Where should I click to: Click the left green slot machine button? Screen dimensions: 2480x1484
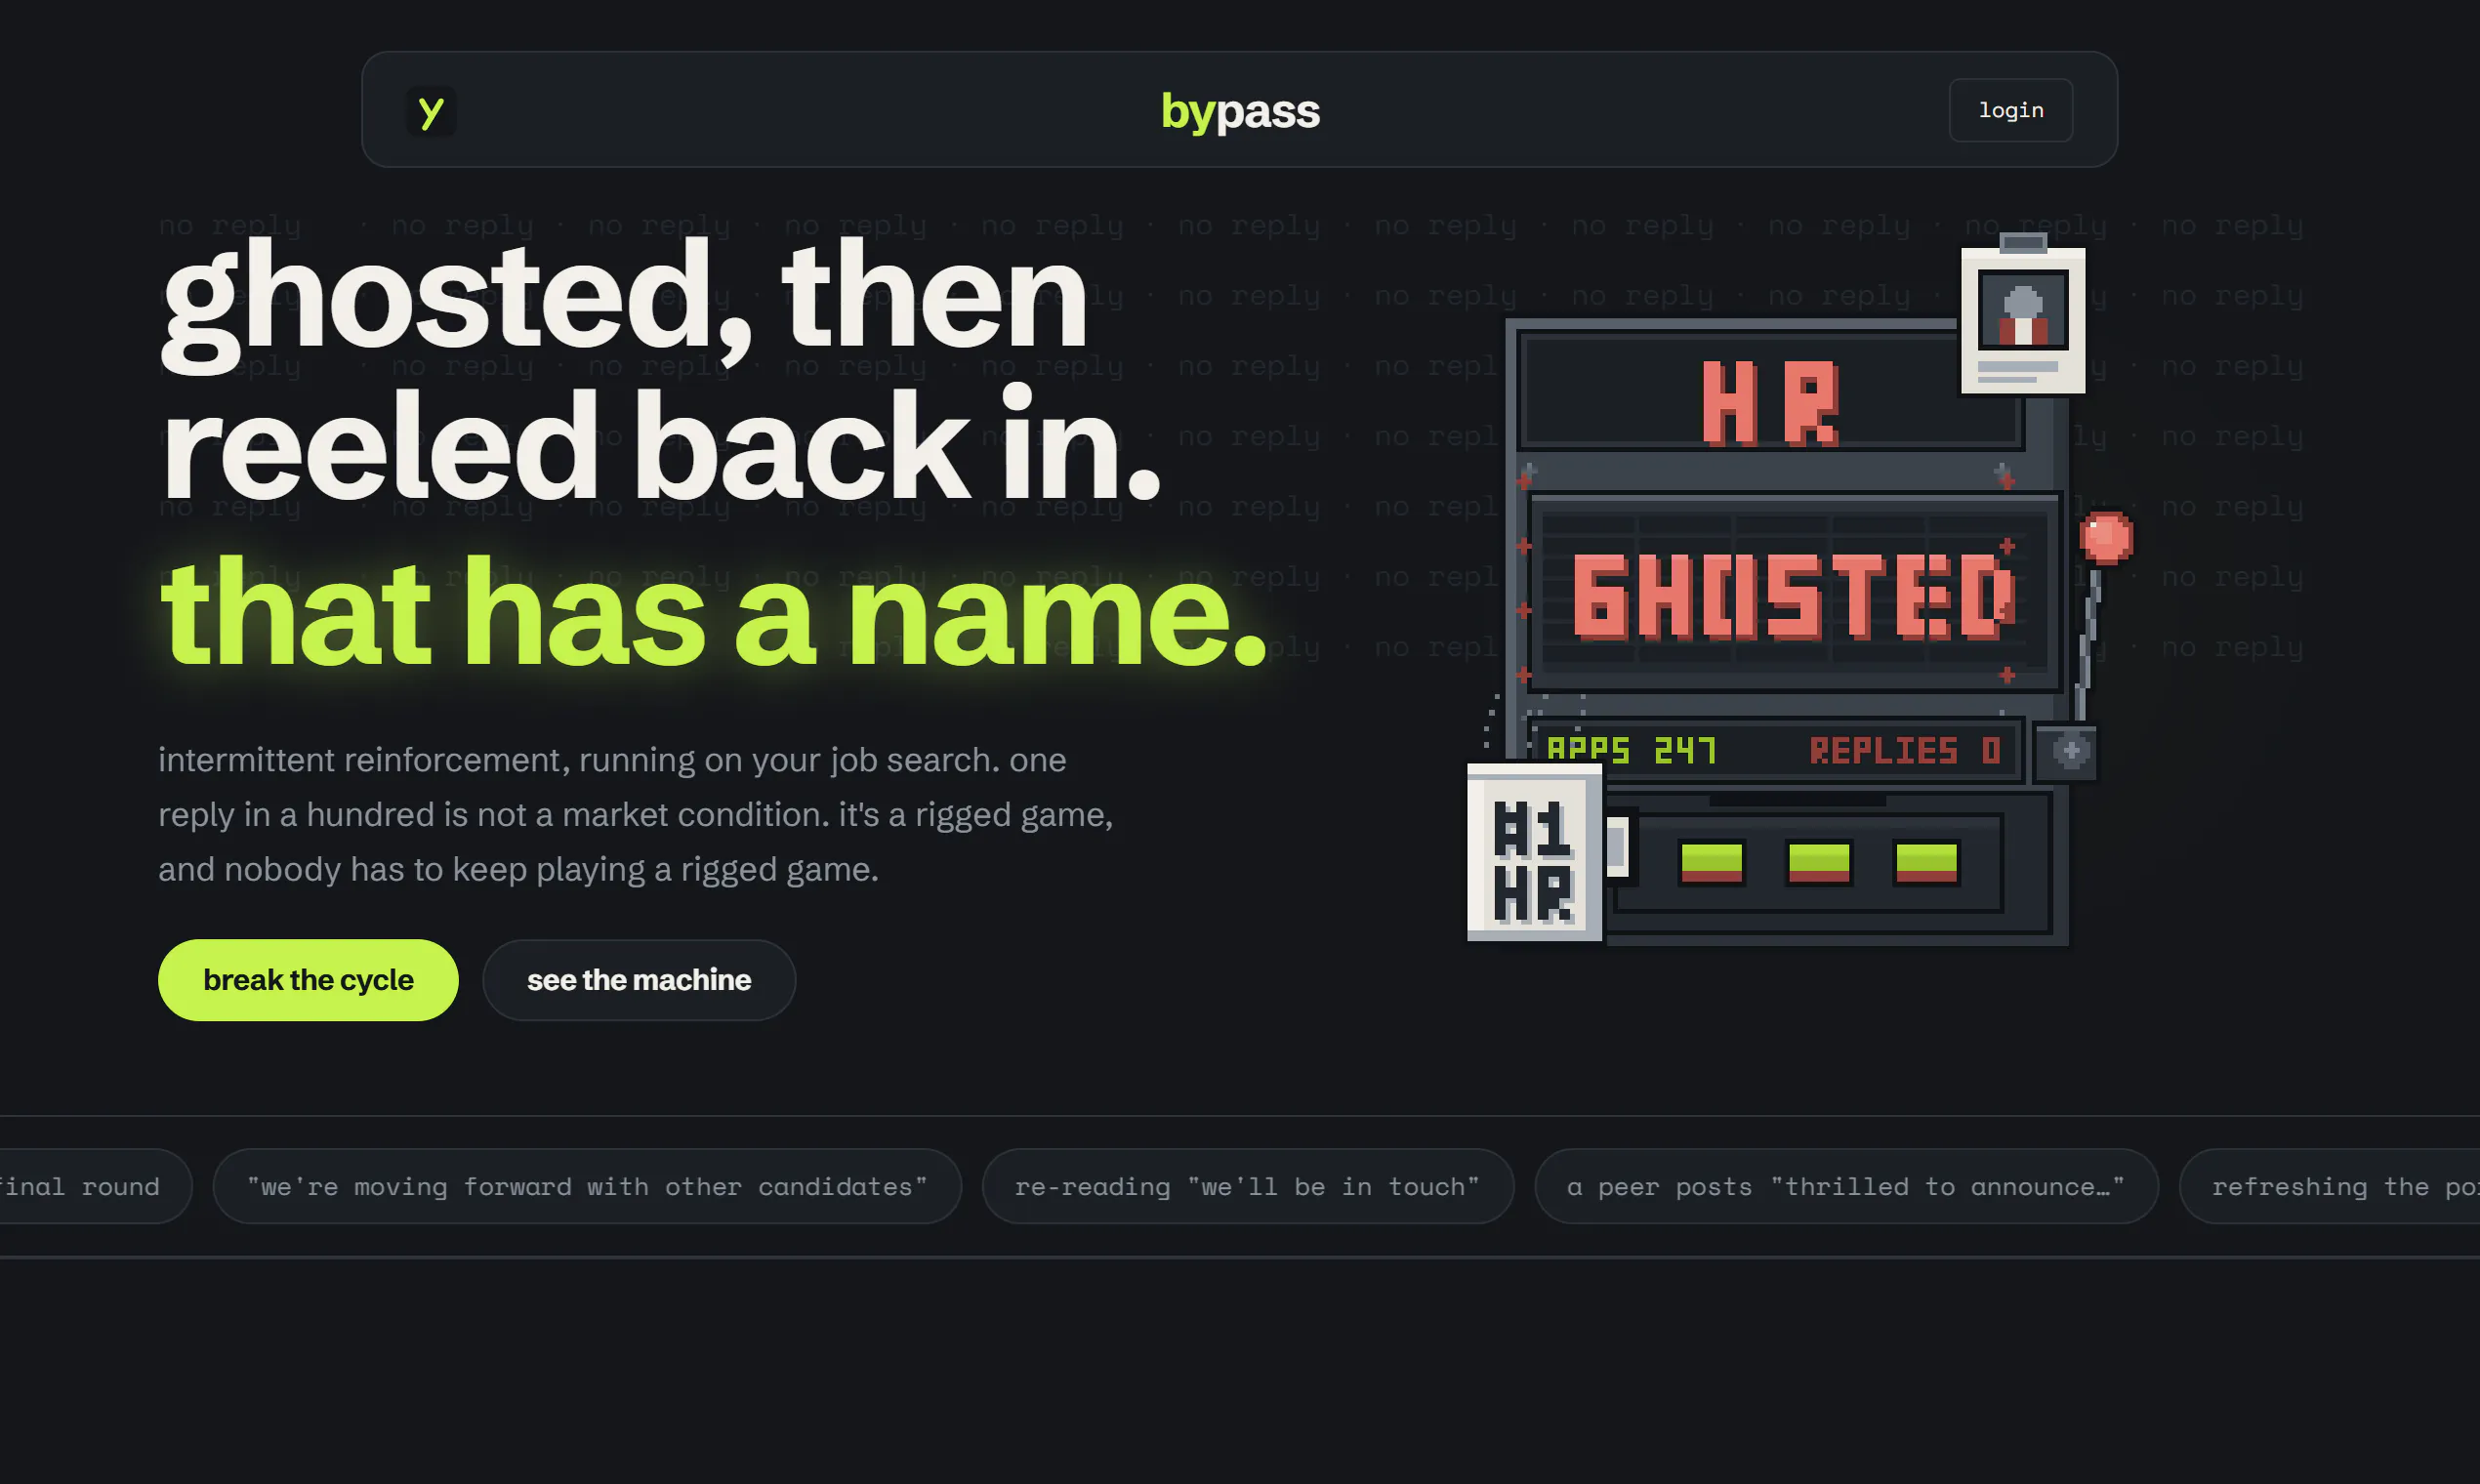(1711, 862)
